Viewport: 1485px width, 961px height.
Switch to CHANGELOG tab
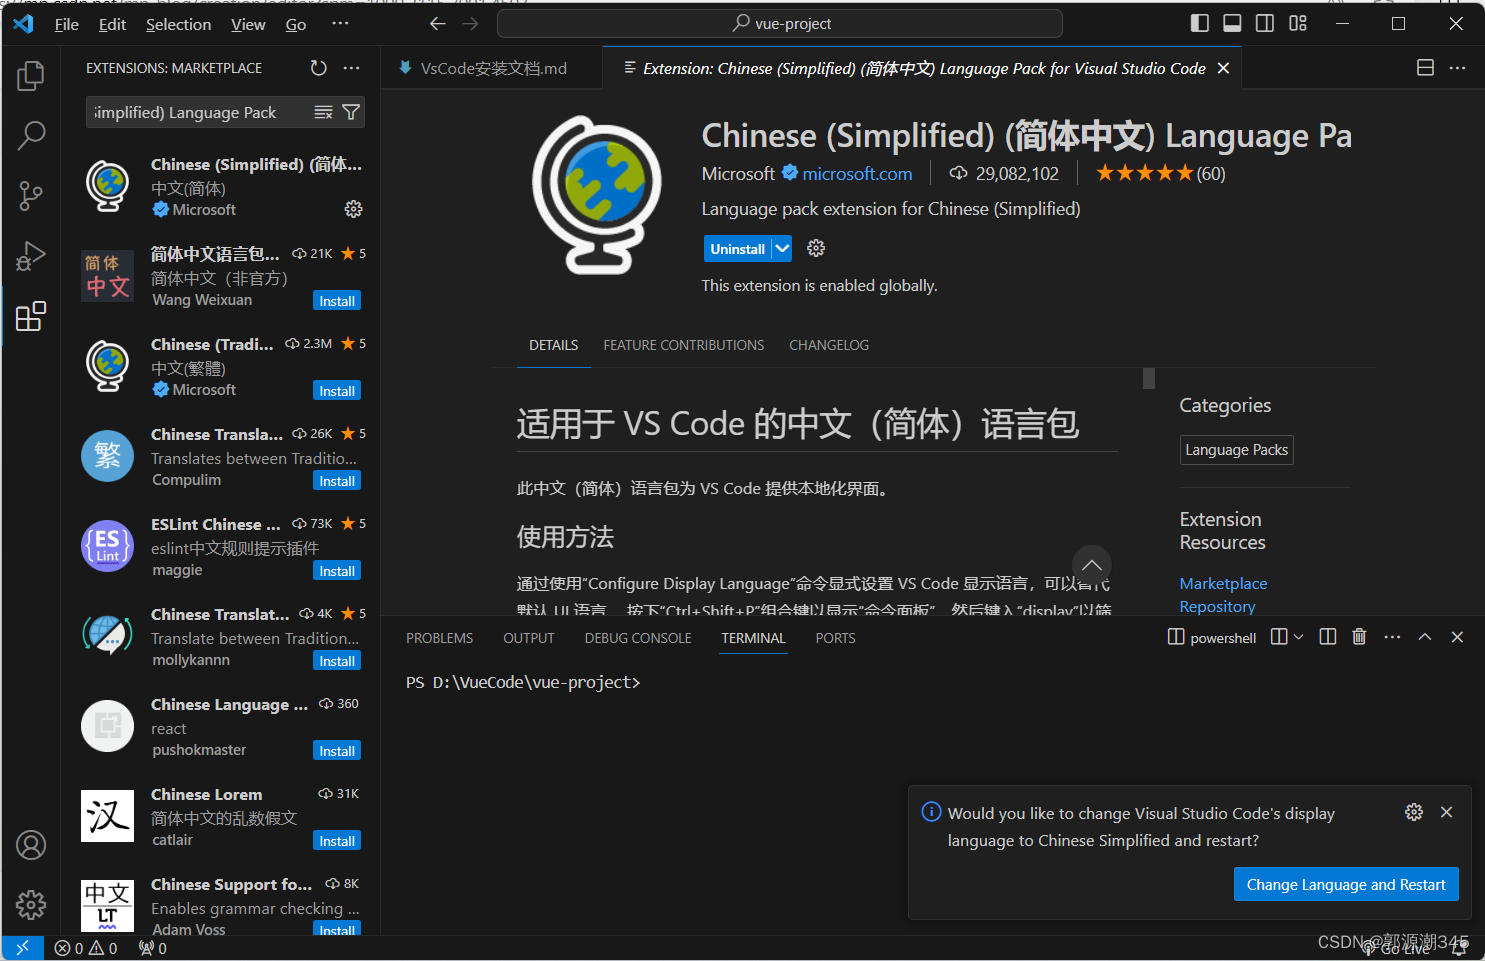pos(829,345)
